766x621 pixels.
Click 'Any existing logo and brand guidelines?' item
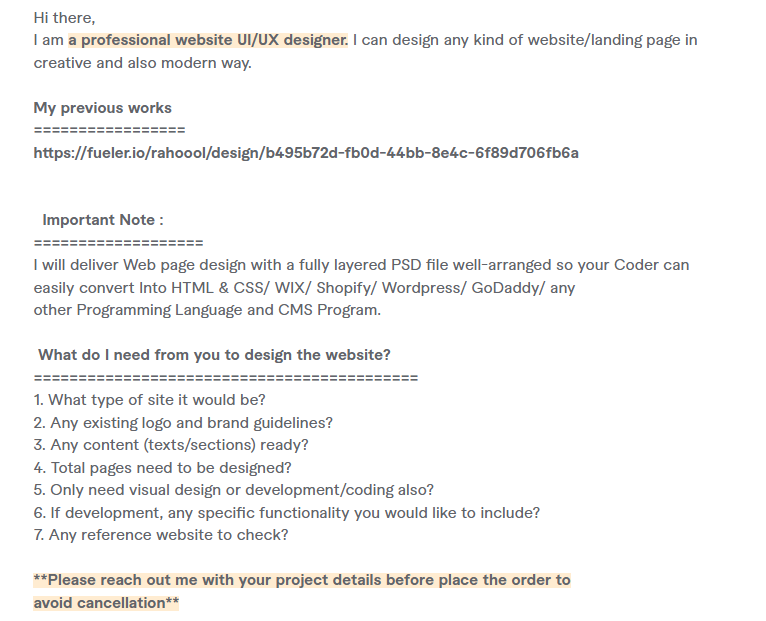click(183, 423)
